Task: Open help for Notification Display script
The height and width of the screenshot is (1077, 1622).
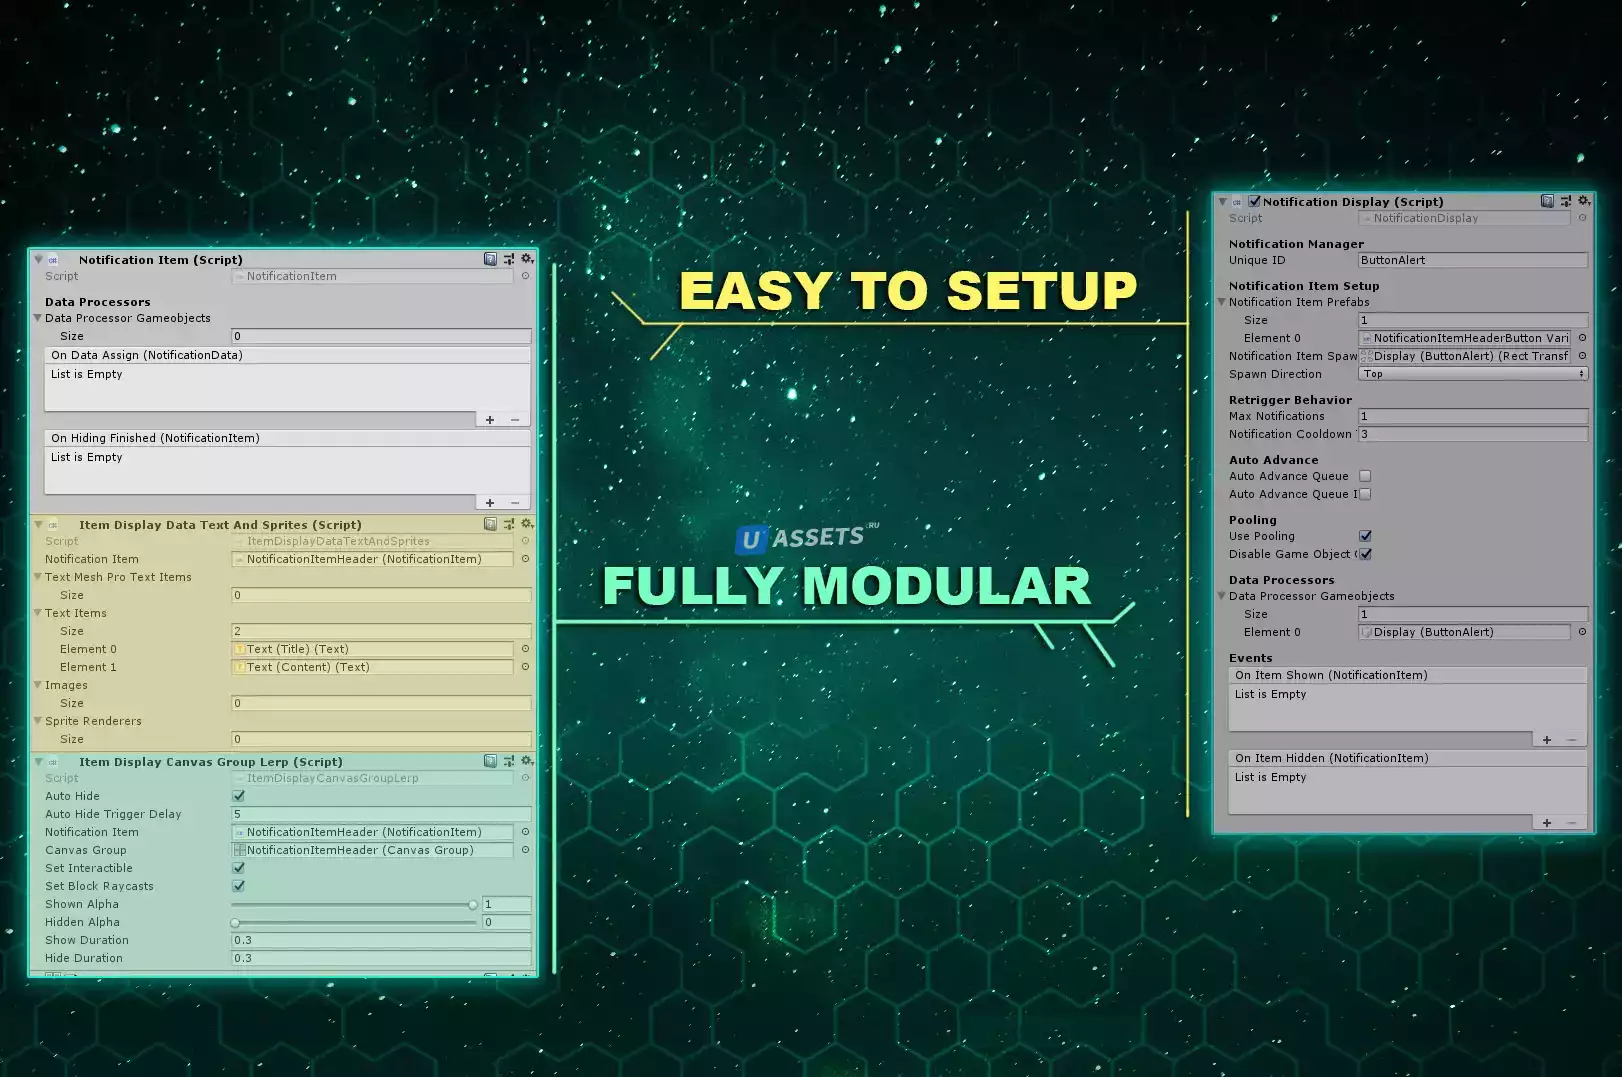Action: click(1547, 201)
